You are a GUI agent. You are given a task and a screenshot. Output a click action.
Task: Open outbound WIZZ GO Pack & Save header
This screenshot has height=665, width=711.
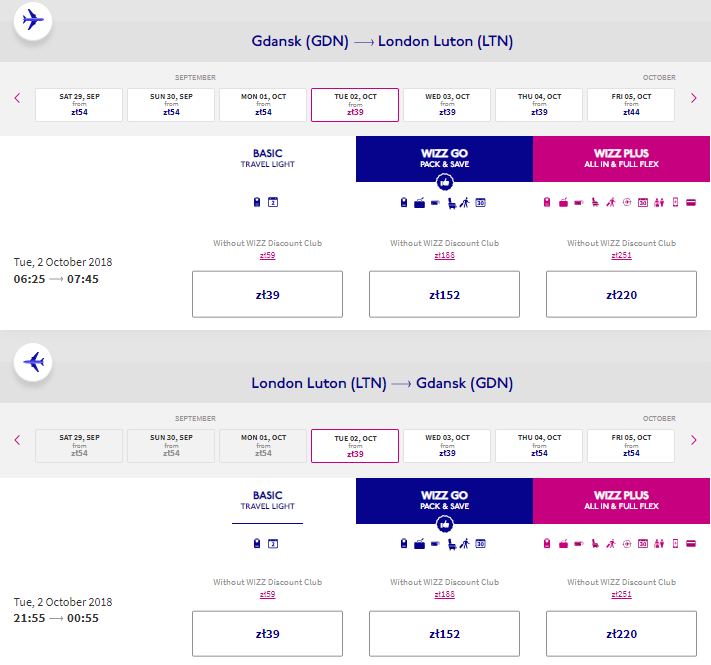click(x=444, y=159)
